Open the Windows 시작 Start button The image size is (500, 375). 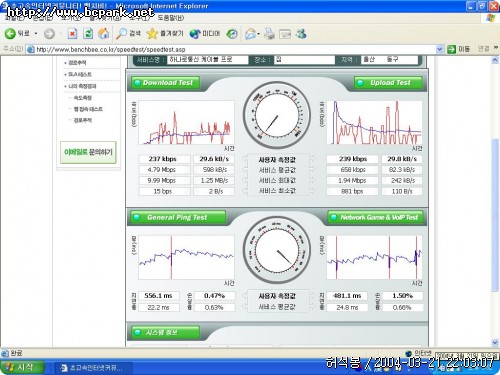pos(22,368)
